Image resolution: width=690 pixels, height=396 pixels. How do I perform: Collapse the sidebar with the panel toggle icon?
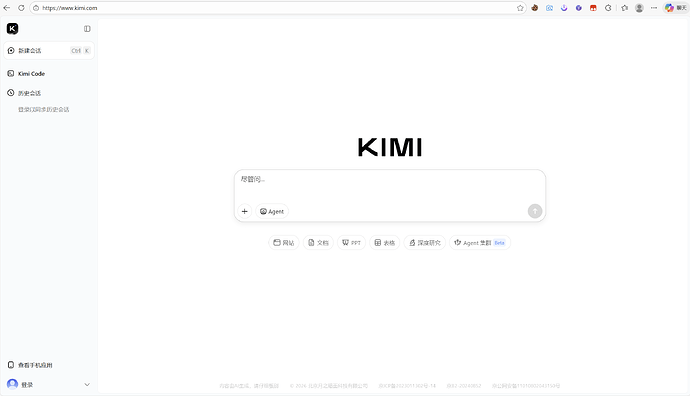click(87, 29)
